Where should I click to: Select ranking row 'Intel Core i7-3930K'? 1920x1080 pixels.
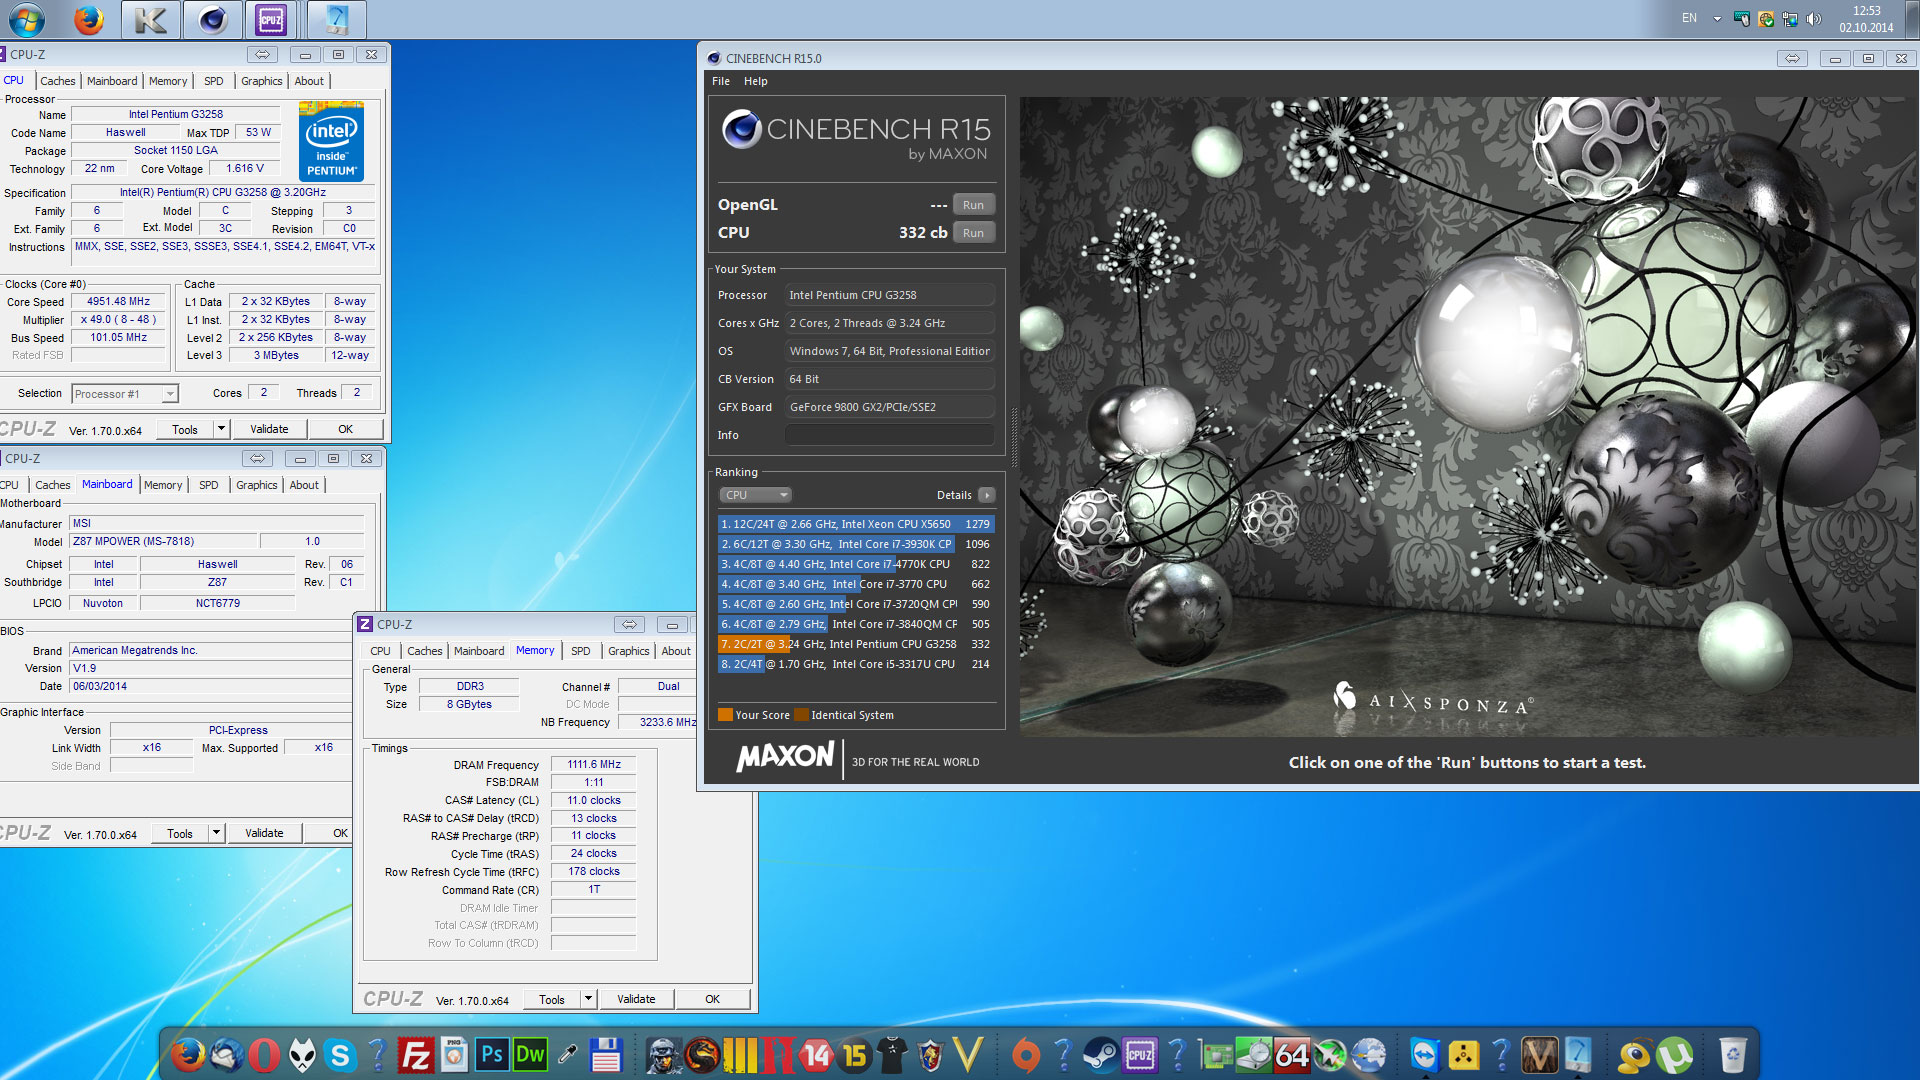click(x=855, y=544)
